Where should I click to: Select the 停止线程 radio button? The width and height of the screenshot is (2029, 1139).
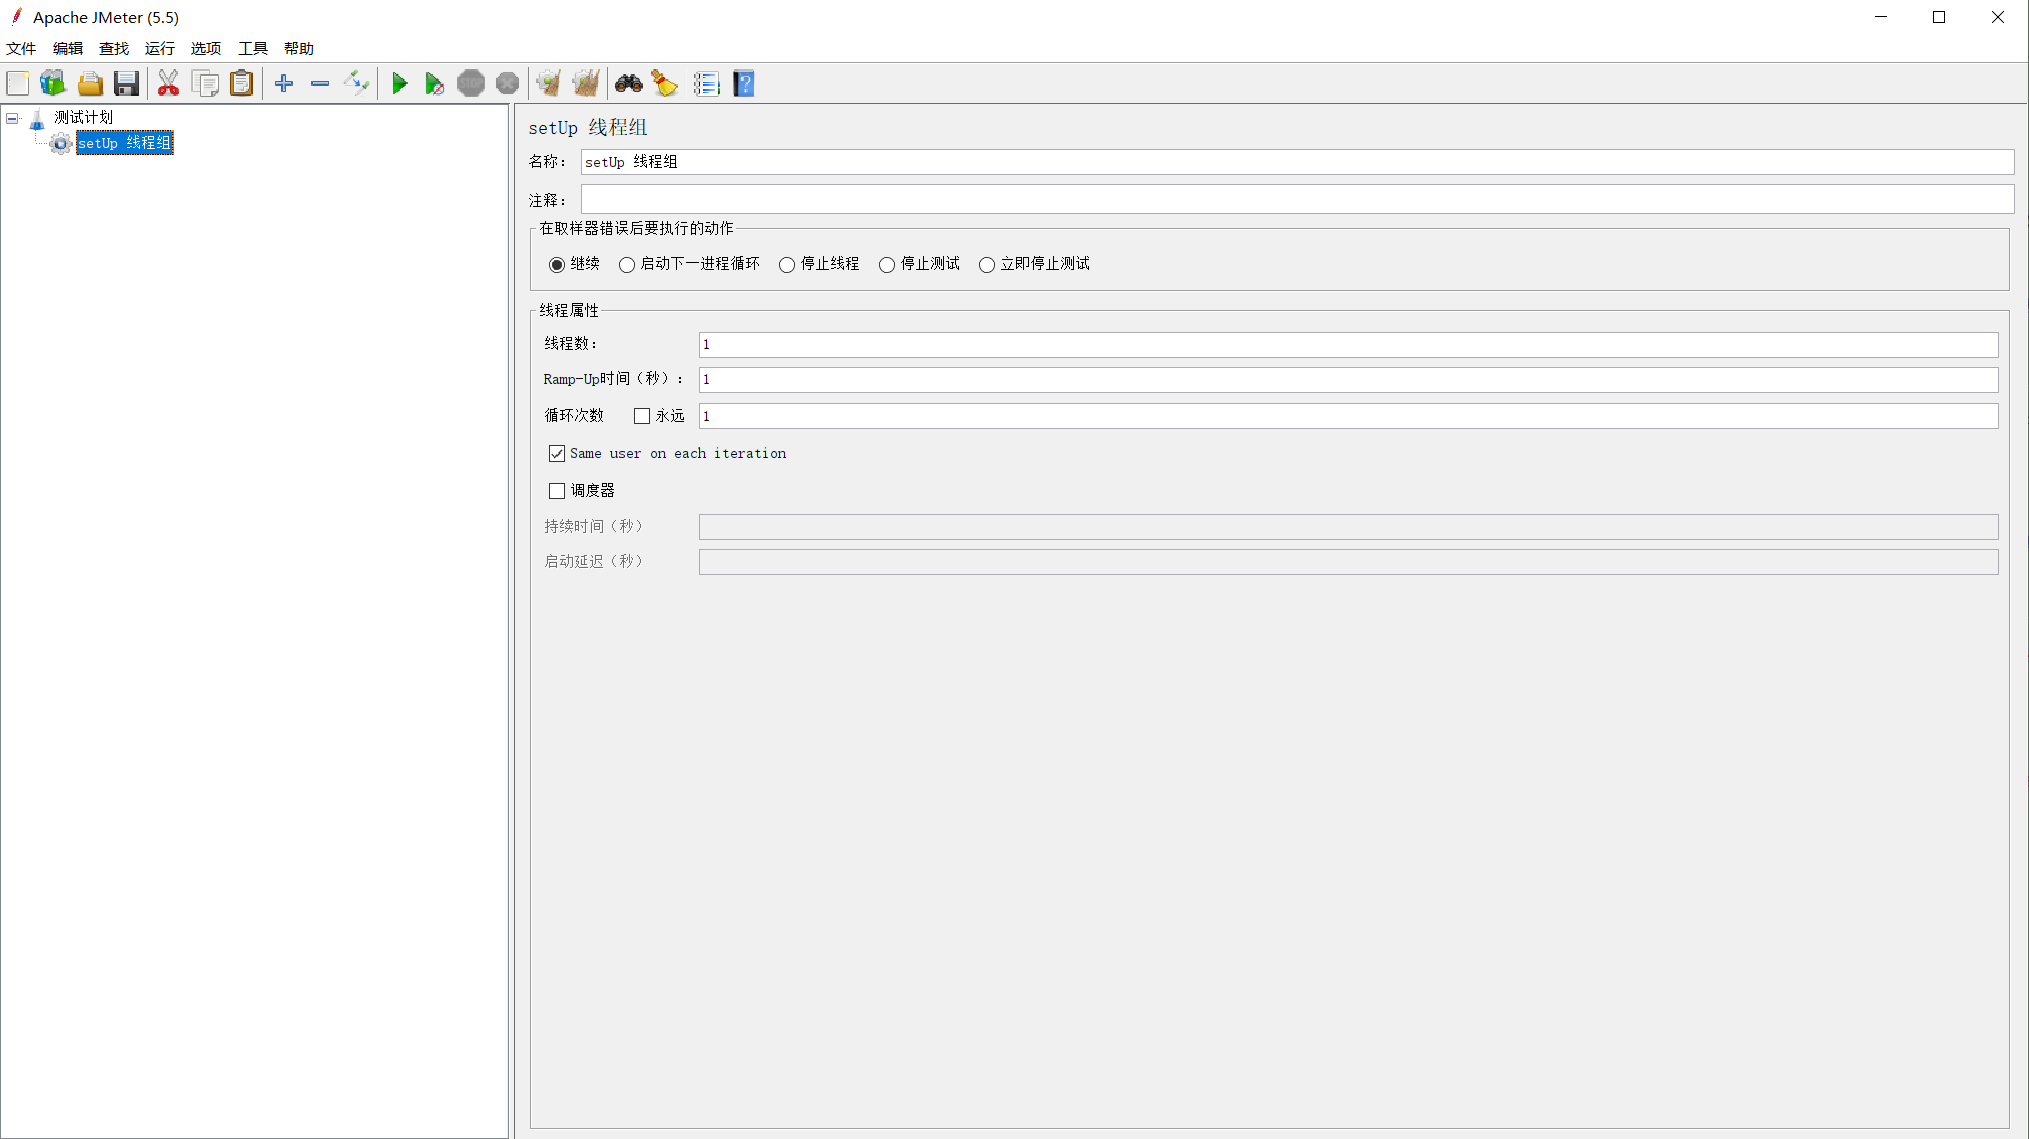pyautogui.click(x=787, y=265)
